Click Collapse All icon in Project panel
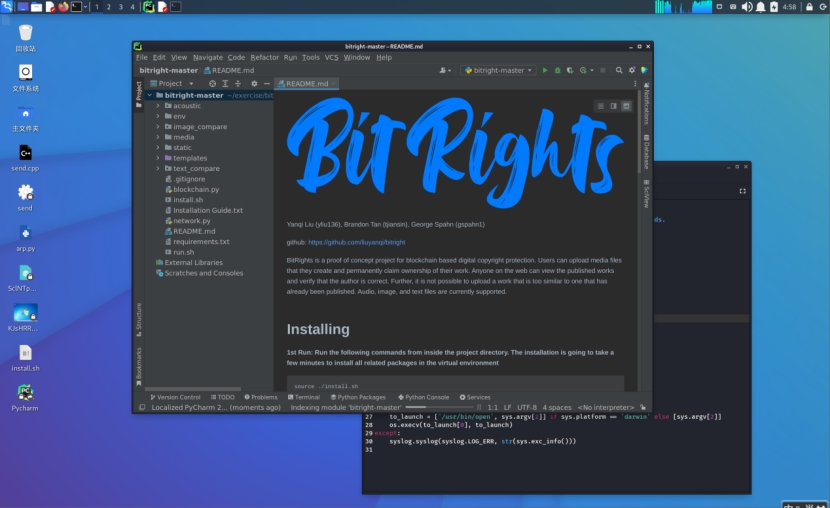The width and height of the screenshot is (830, 508). (238, 84)
